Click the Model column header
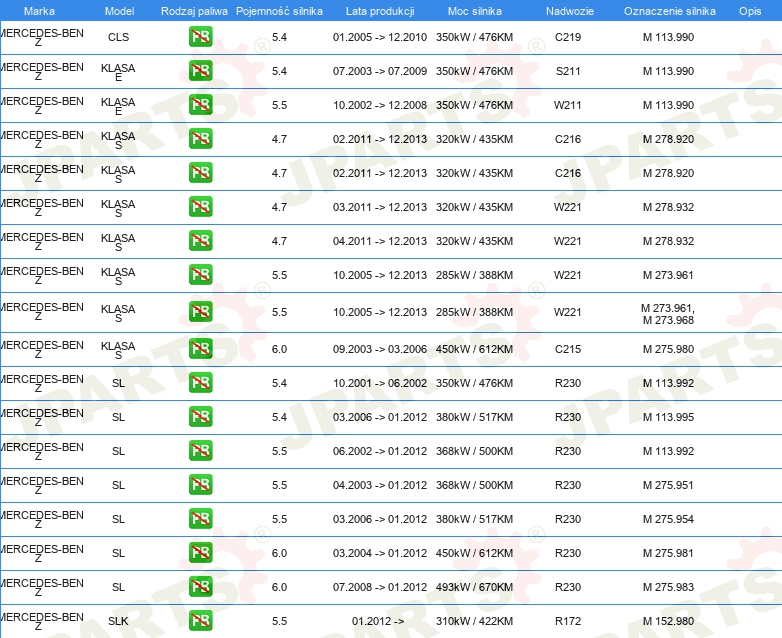The height and width of the screenshot is (638, 782). click(119, 11)
